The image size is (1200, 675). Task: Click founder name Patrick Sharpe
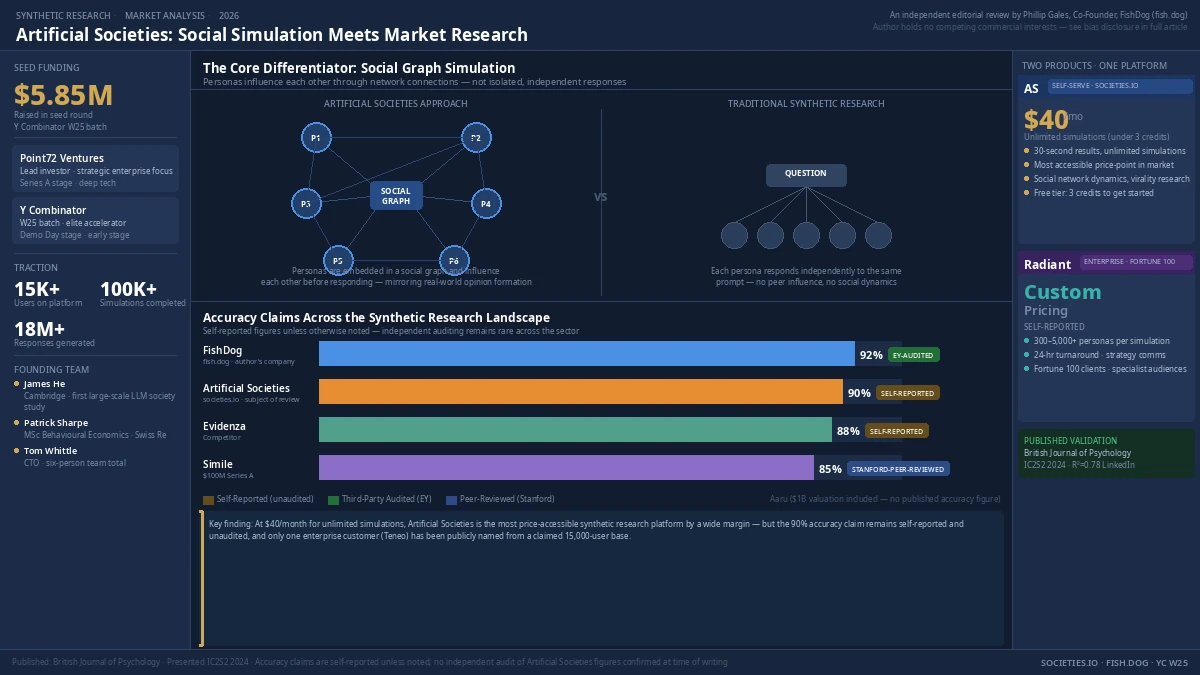(56, 423)
